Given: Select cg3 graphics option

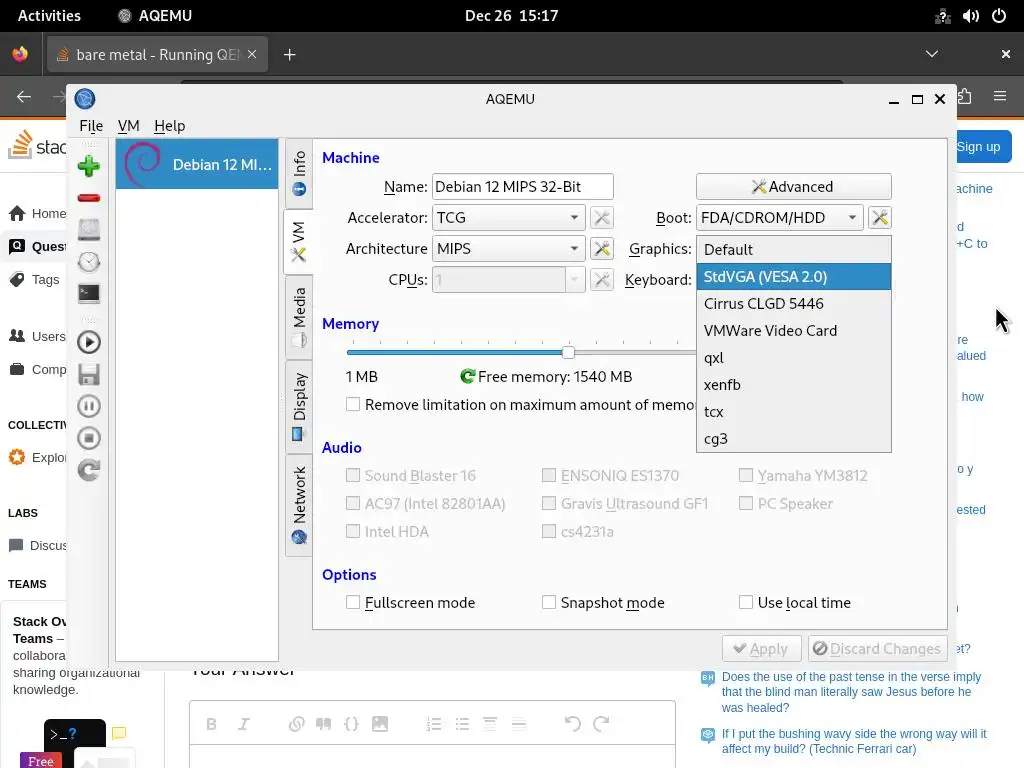Looking at the screenshot, I should [x=793, y=439].
